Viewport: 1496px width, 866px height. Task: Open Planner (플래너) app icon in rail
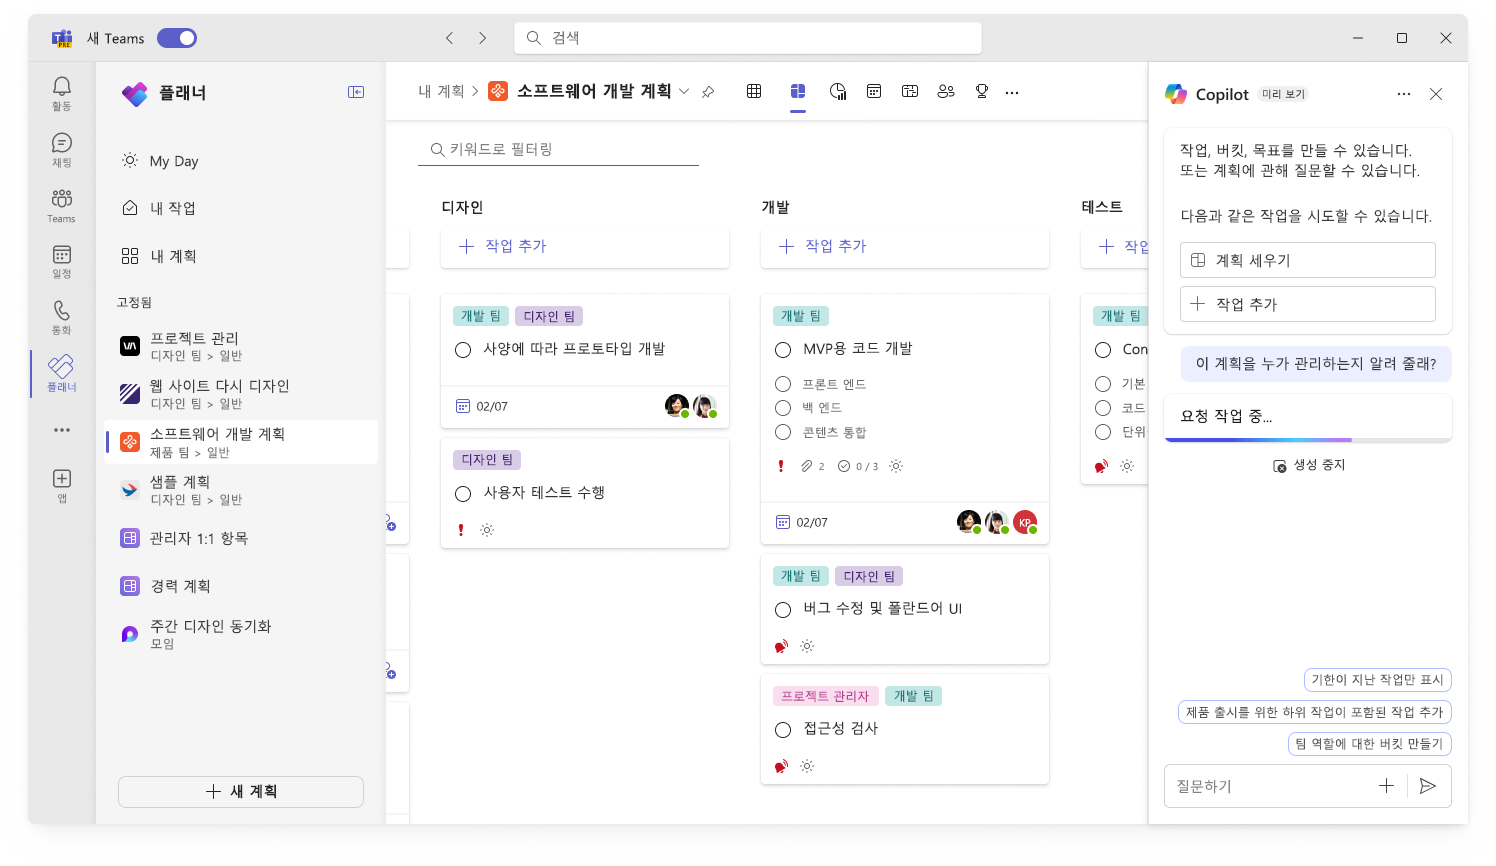tap(62, 366)
